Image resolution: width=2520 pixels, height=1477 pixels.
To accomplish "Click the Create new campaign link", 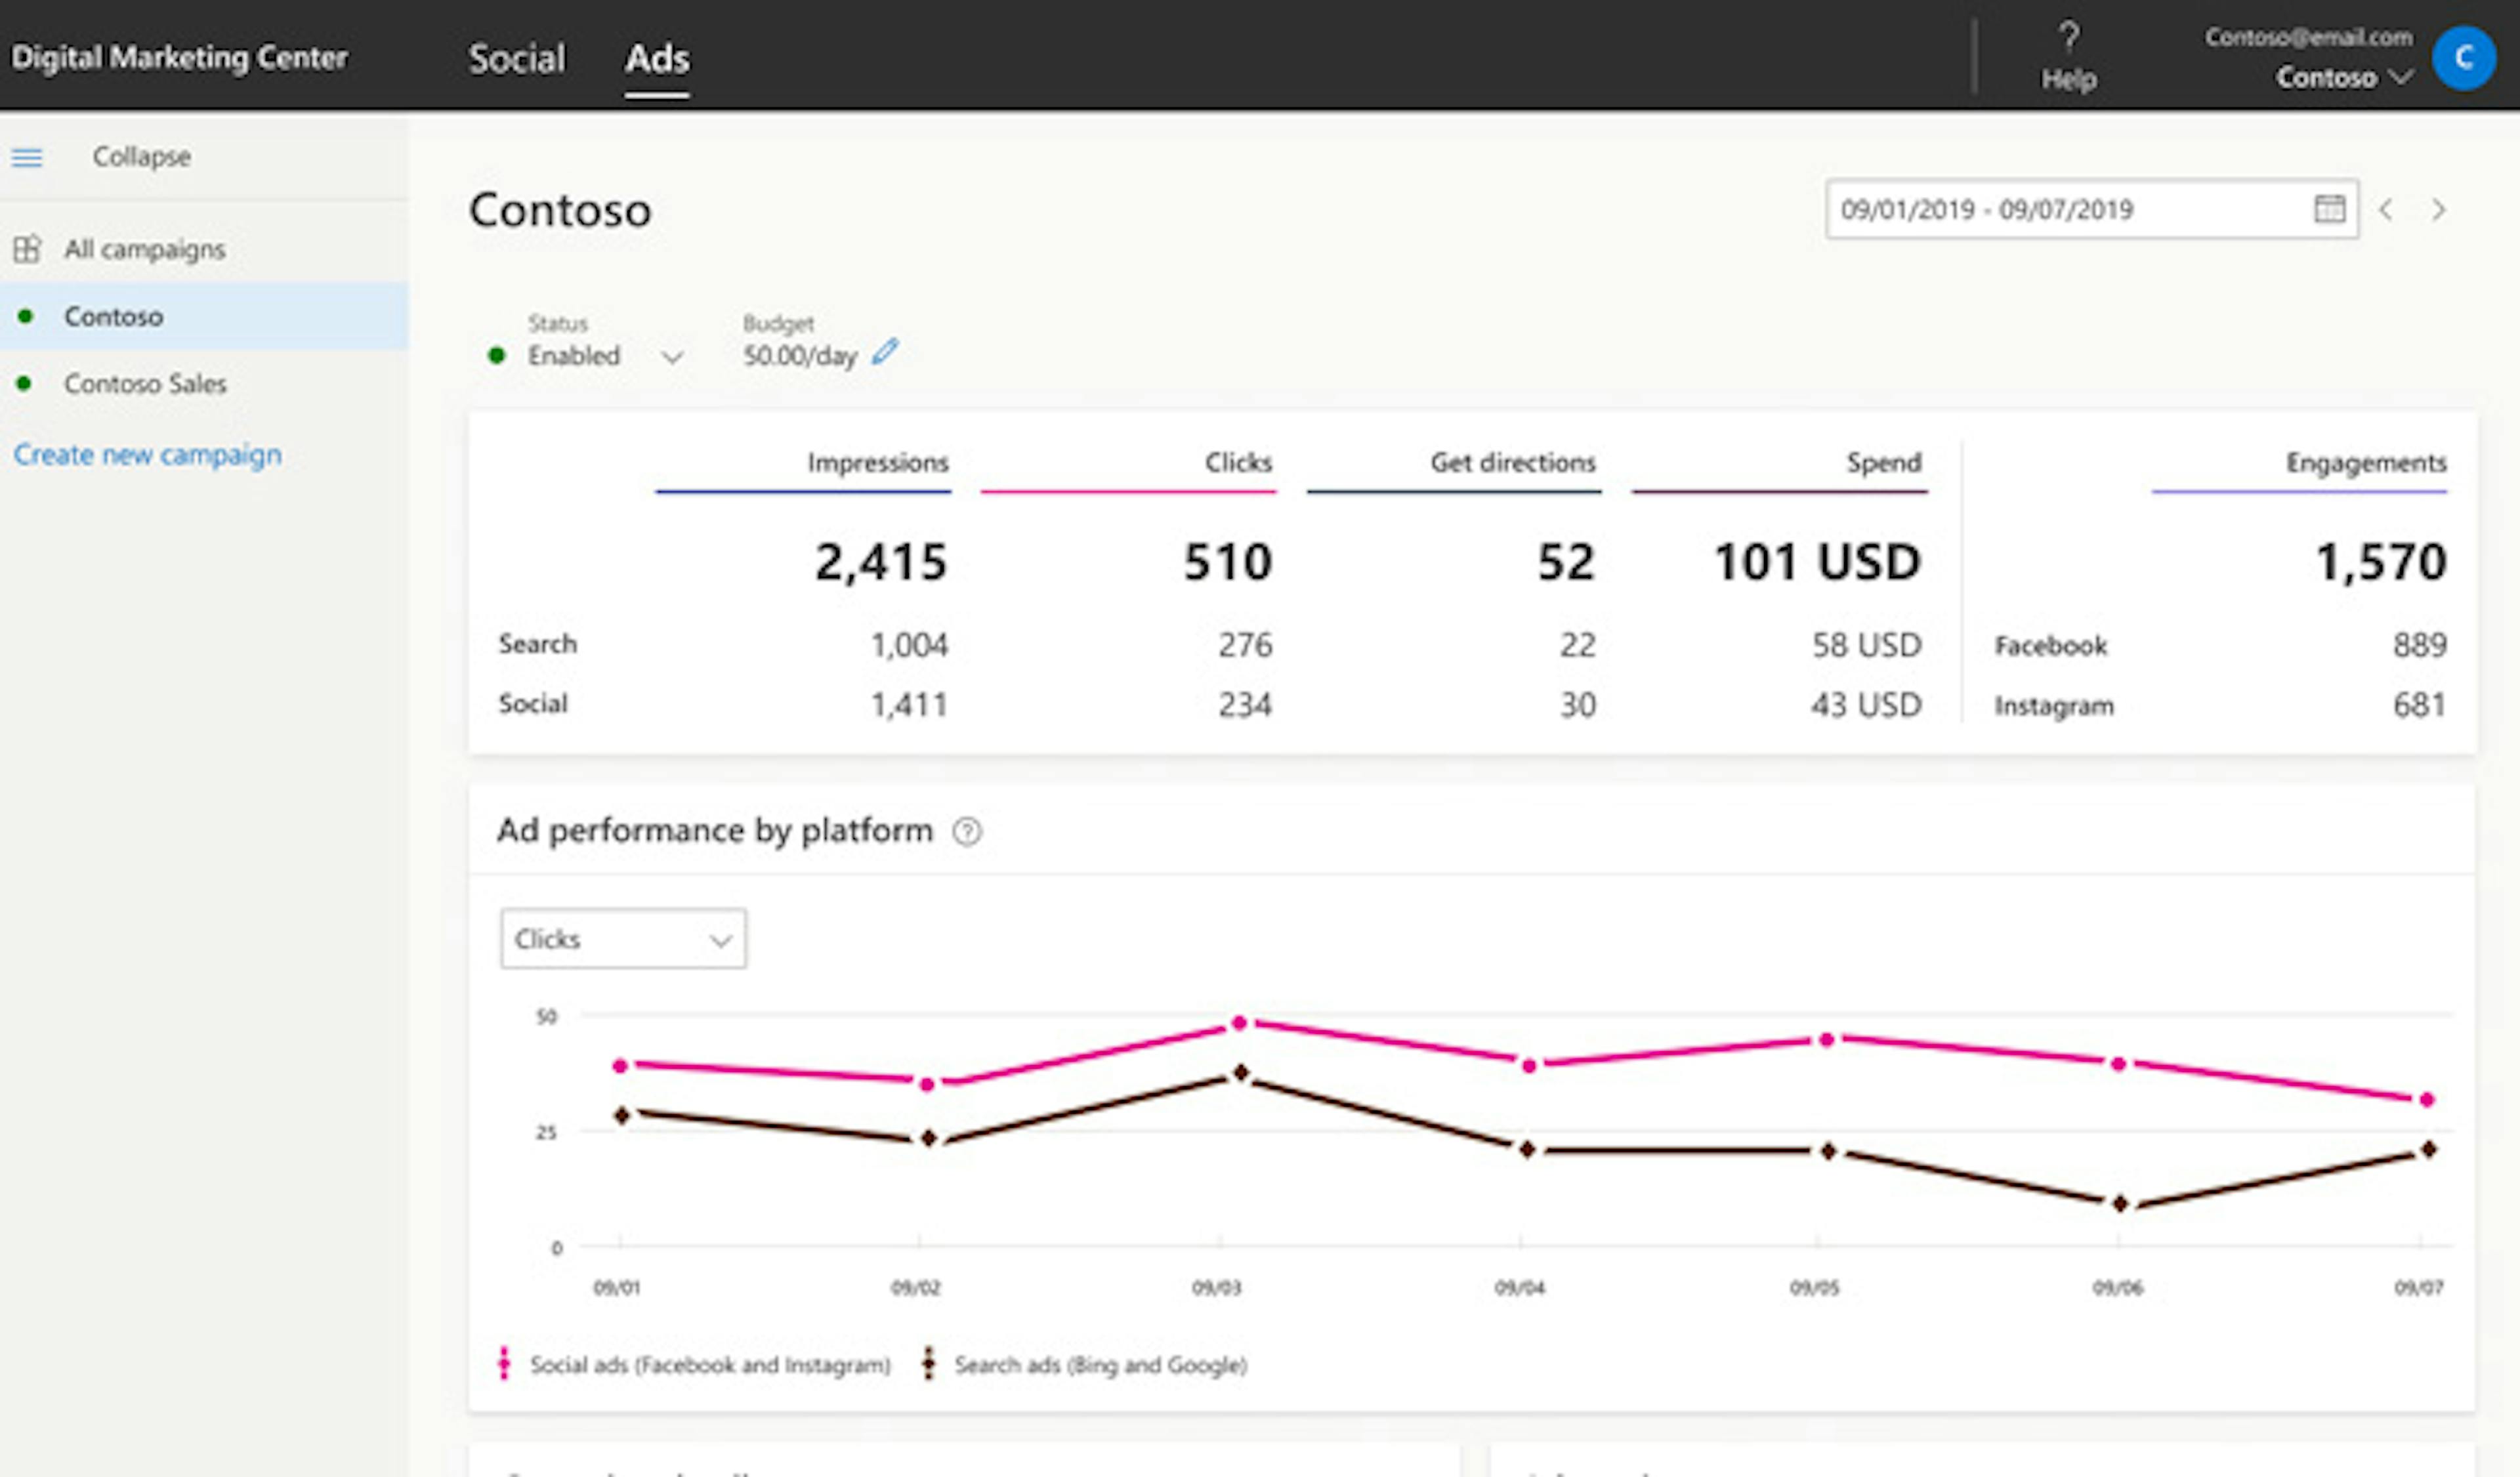I will click(x=148, y=454).
